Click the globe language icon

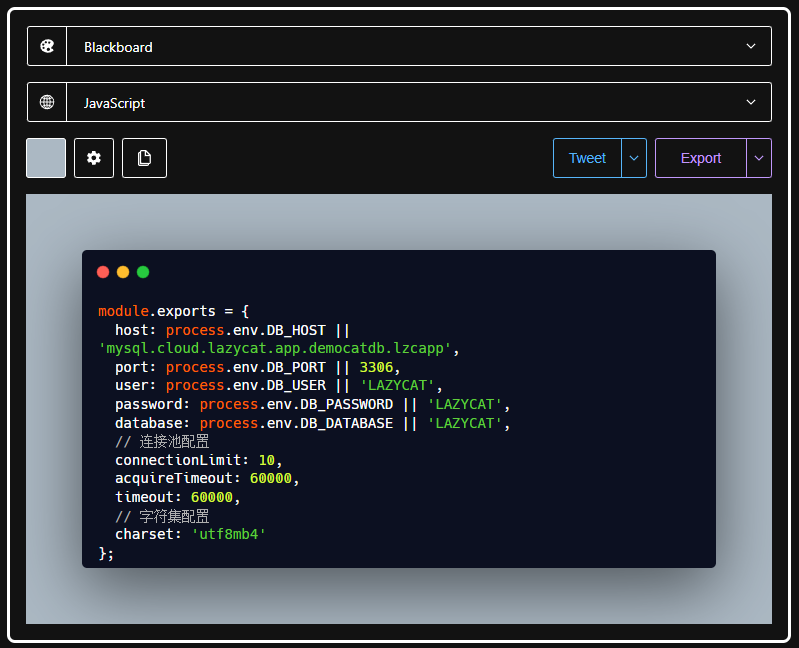tap(47, 102)
